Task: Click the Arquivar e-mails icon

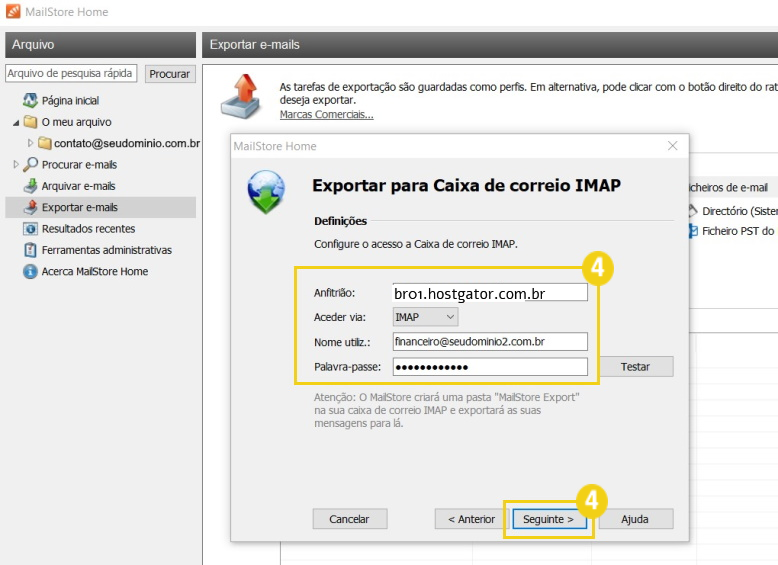Action: click(30, 186)
